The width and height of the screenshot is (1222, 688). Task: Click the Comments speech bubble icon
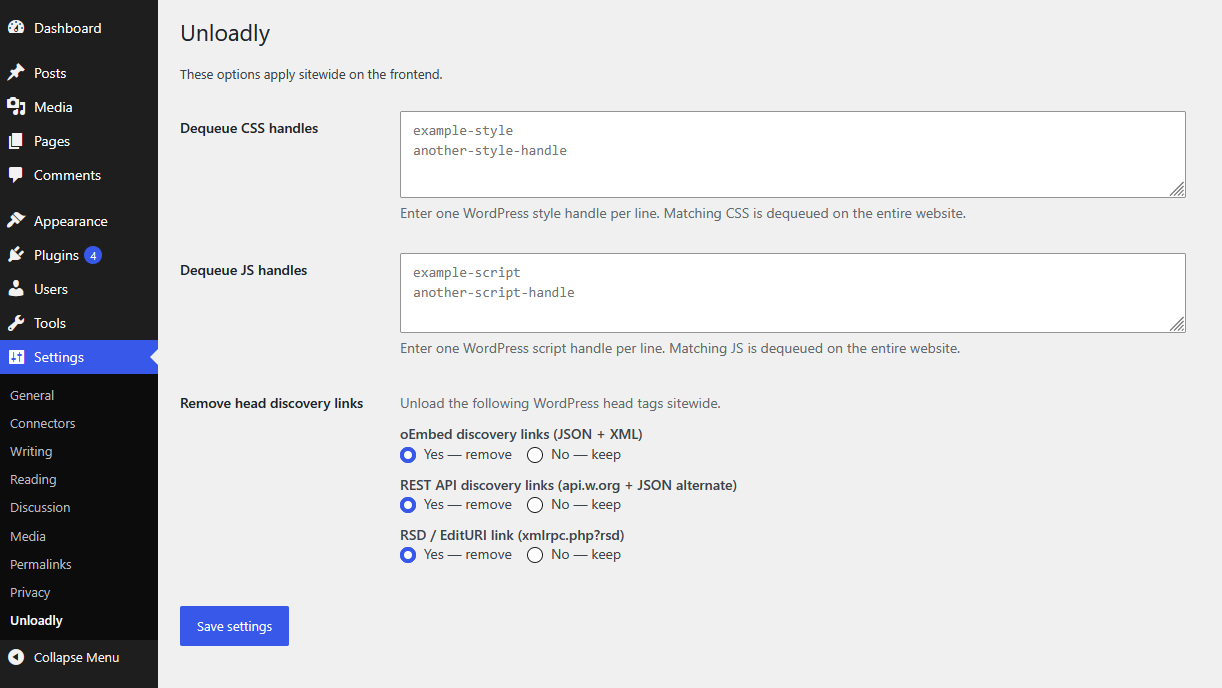point(16,175)
